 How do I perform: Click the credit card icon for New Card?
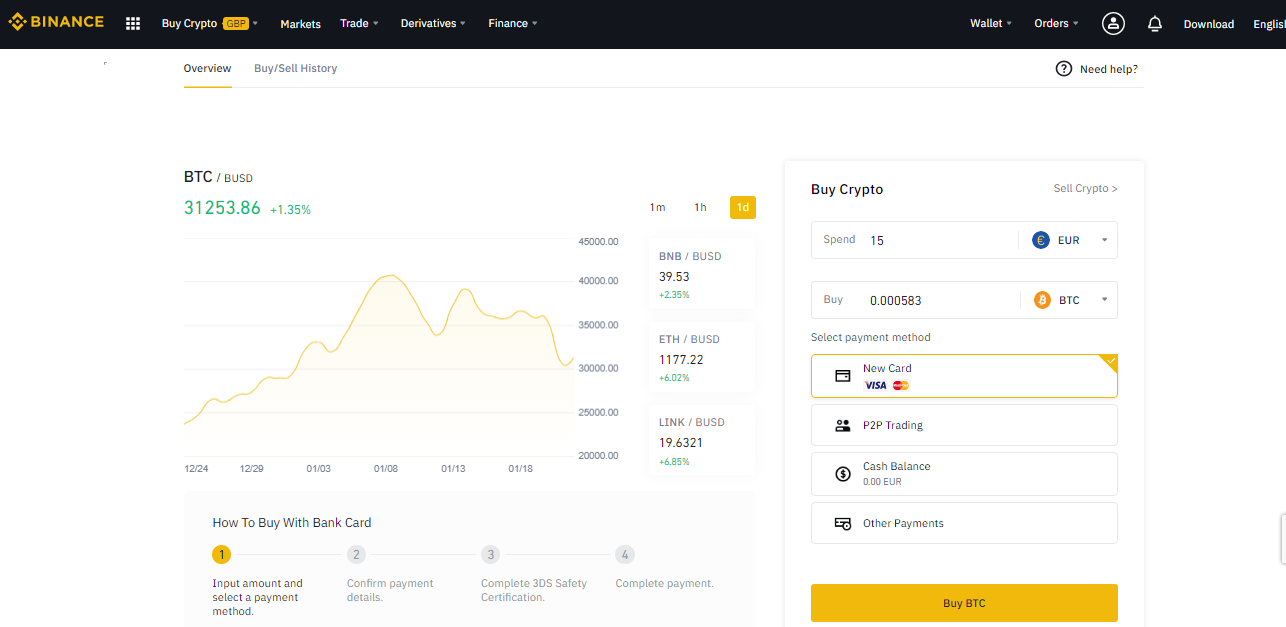point(842,376)
